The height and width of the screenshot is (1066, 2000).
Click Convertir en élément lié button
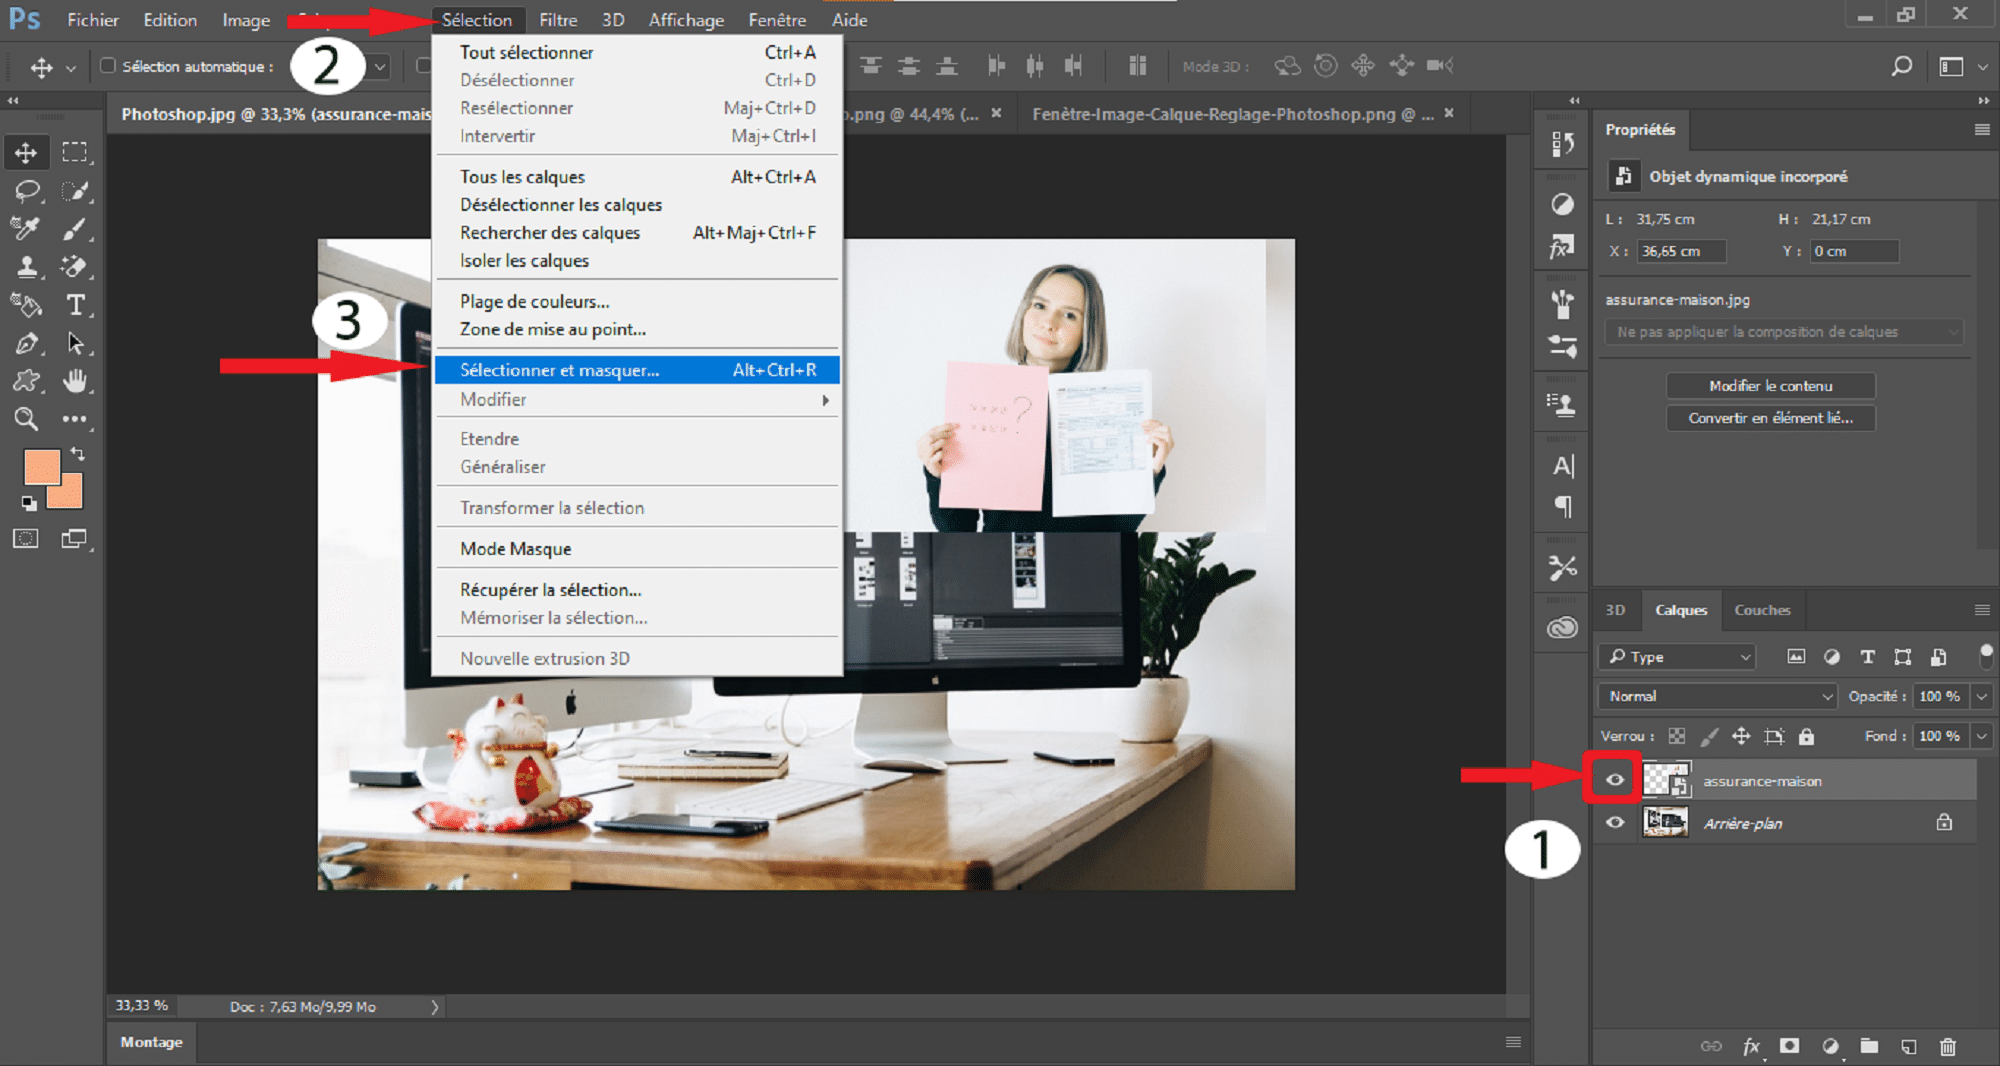click(x=1770, y=418)
